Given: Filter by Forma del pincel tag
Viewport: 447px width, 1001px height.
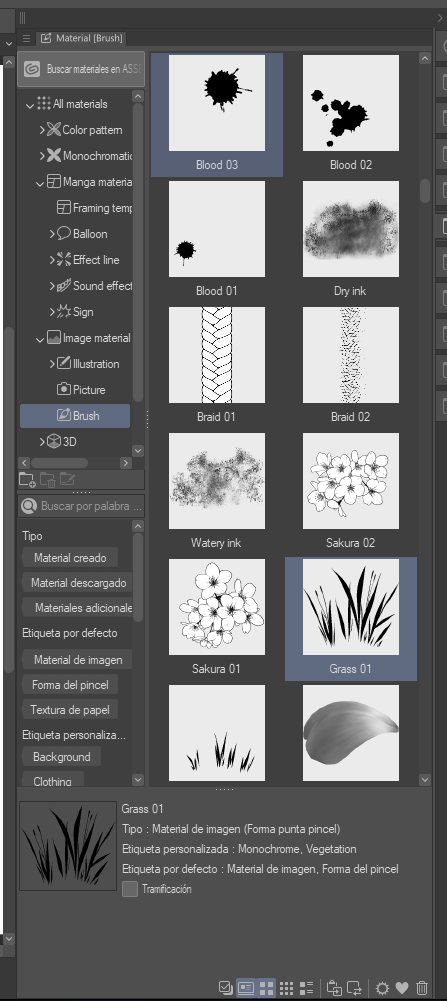Looking at the screenshot, I should pos(70,685).
